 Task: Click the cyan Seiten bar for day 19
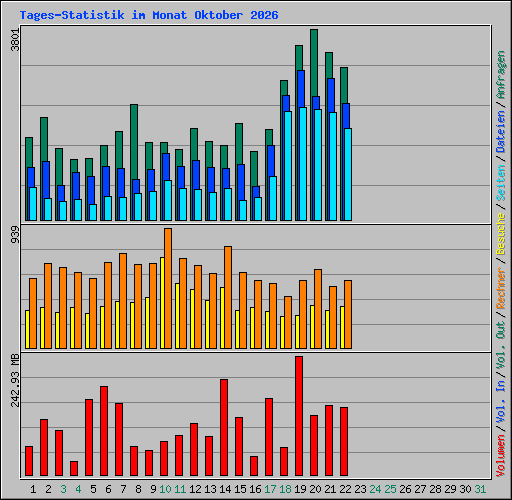coord(303,164)
